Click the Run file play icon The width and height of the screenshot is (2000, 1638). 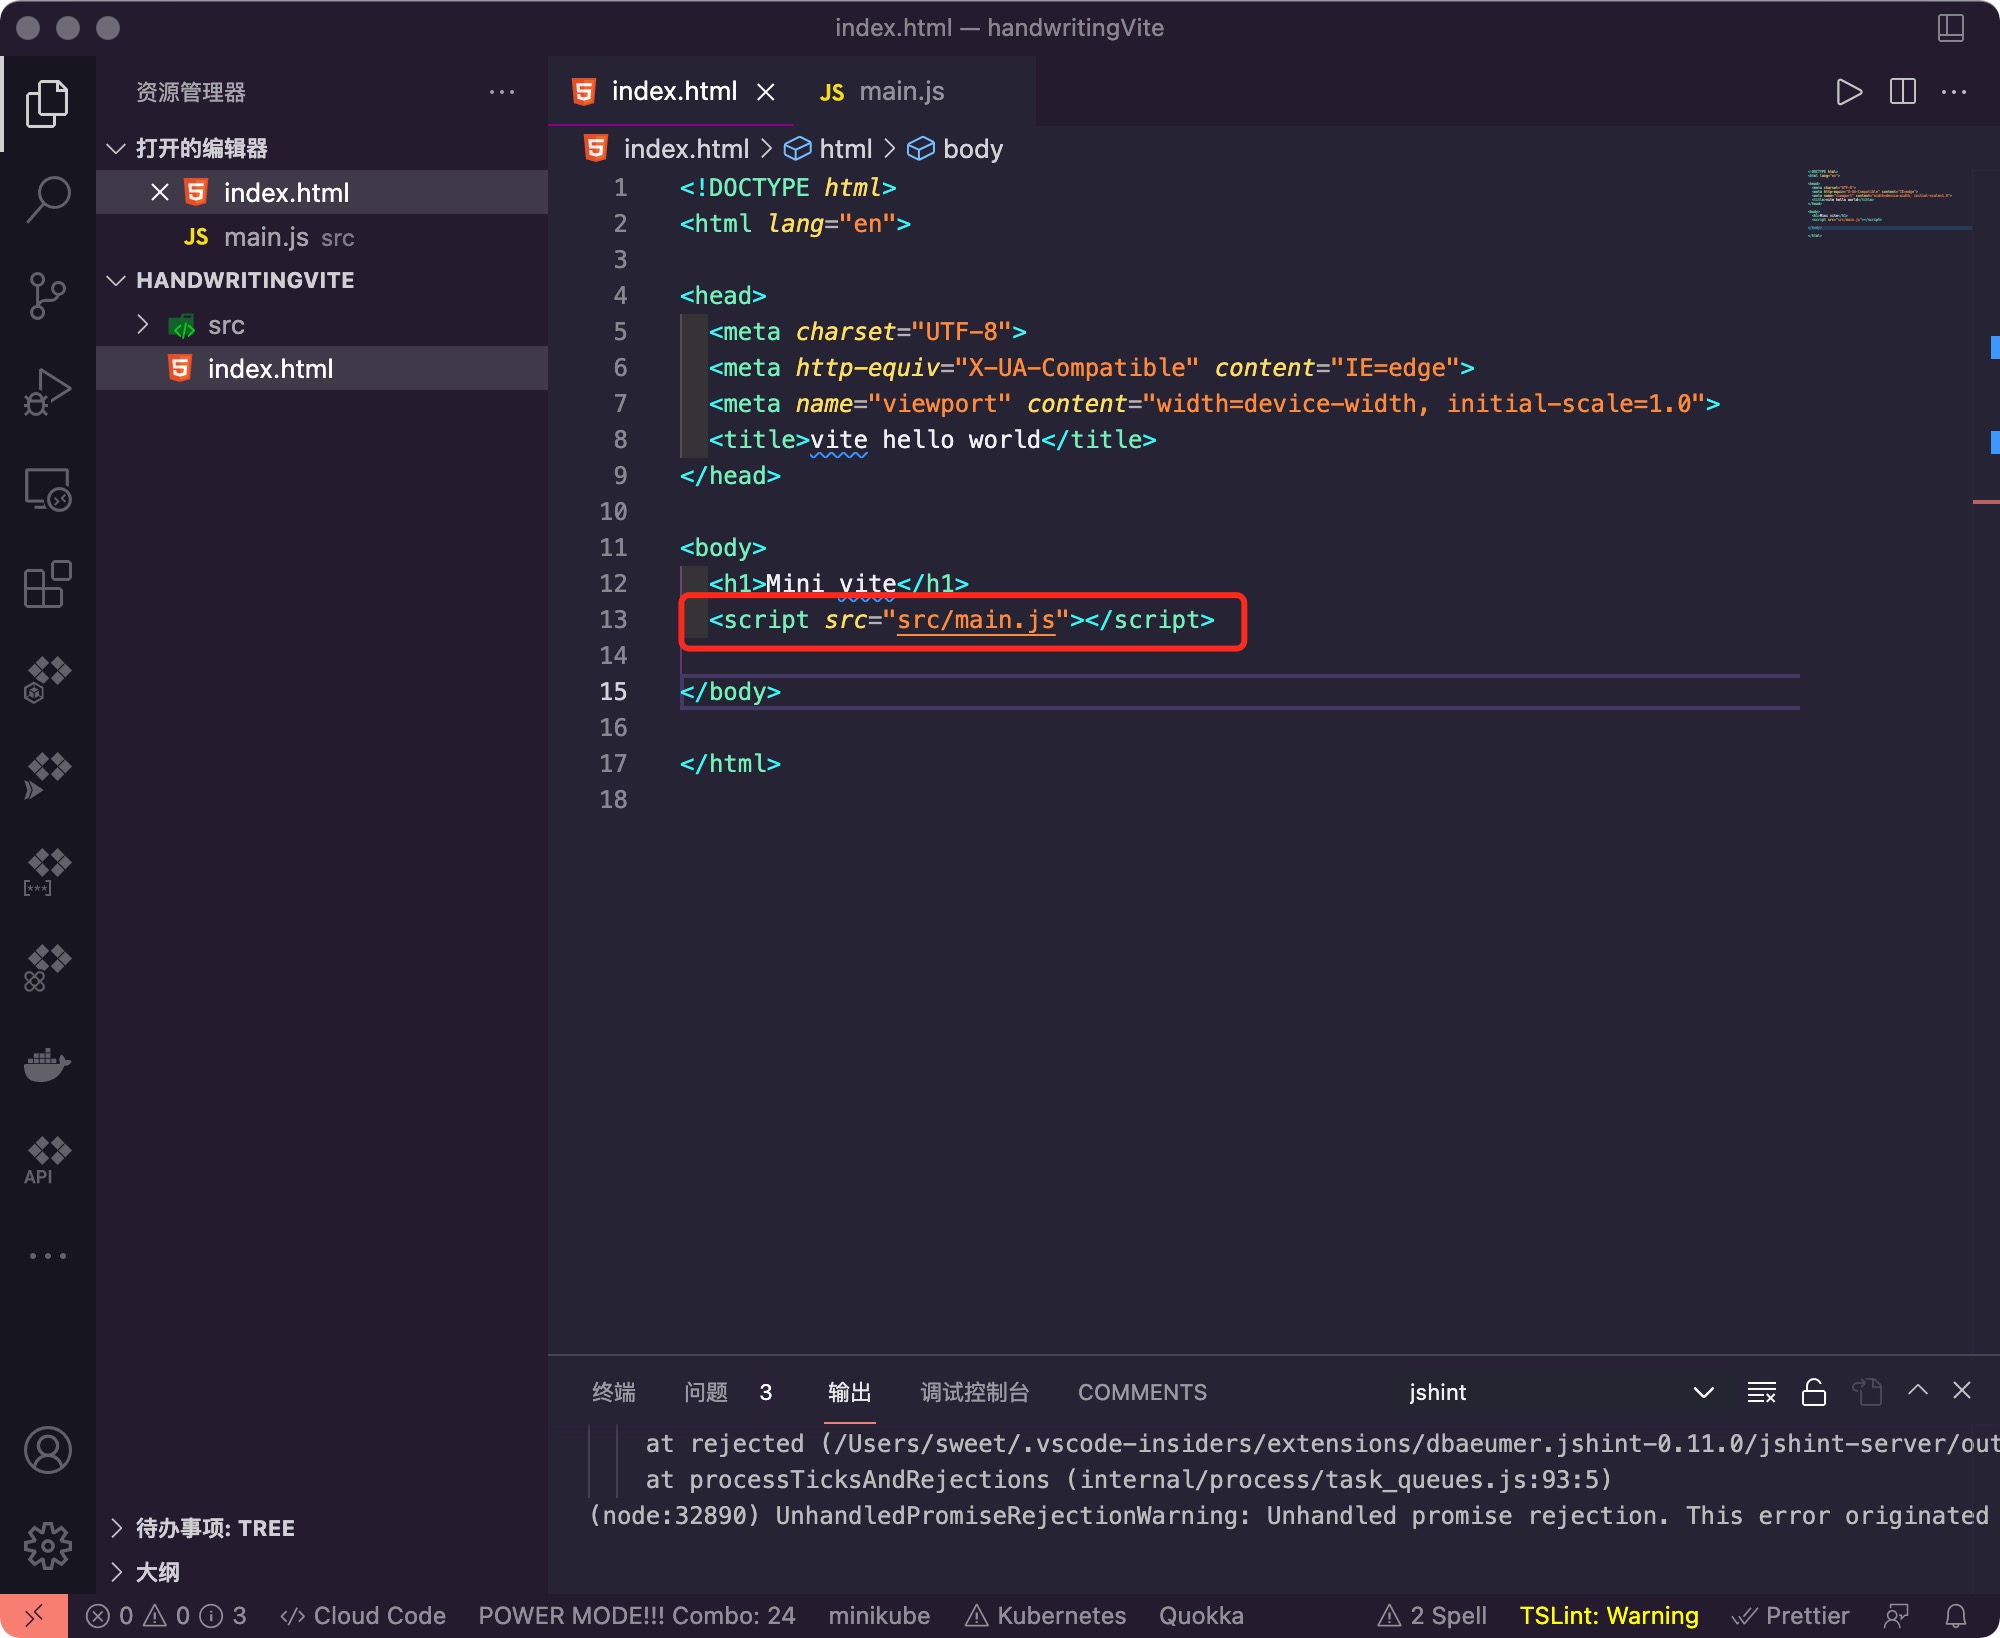tap(1849, 92)
